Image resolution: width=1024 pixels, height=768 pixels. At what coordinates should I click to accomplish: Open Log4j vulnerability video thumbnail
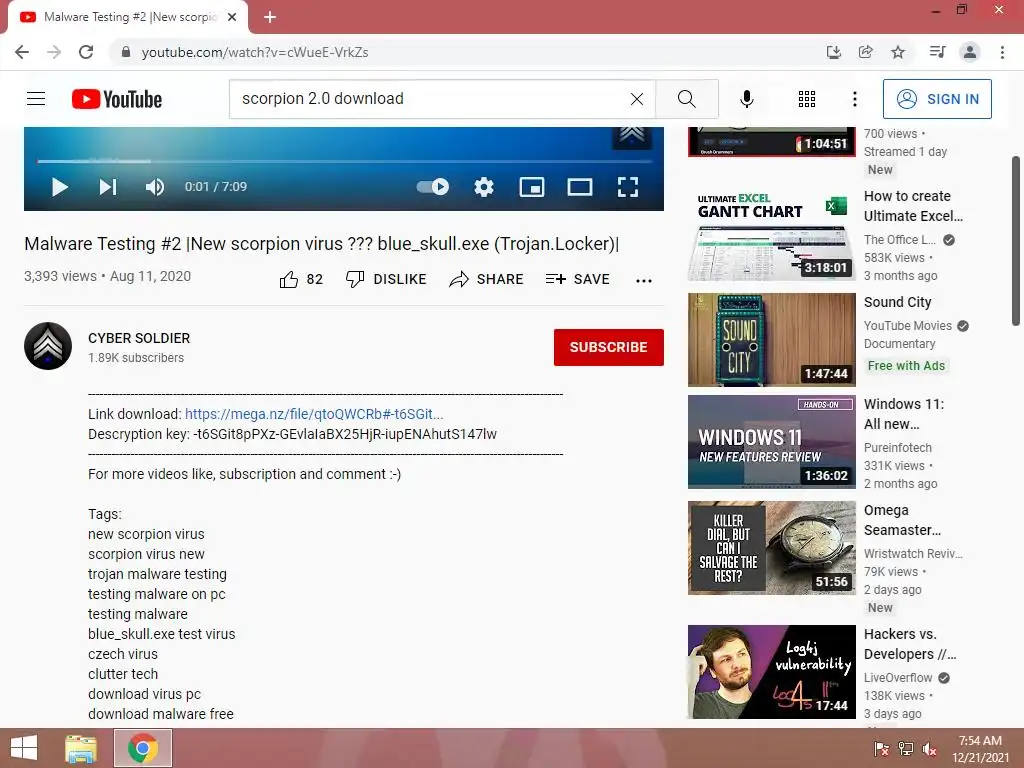click(x=771, y=672)
